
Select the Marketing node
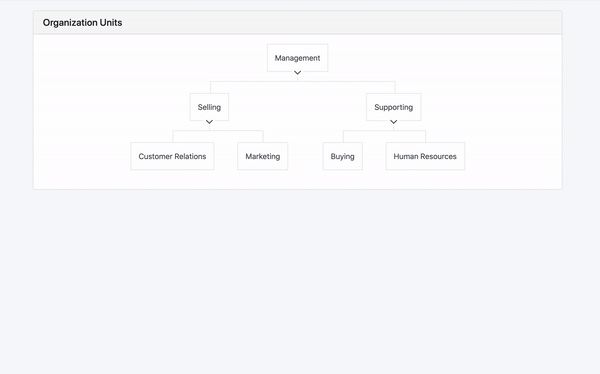(x=262, y=156)
